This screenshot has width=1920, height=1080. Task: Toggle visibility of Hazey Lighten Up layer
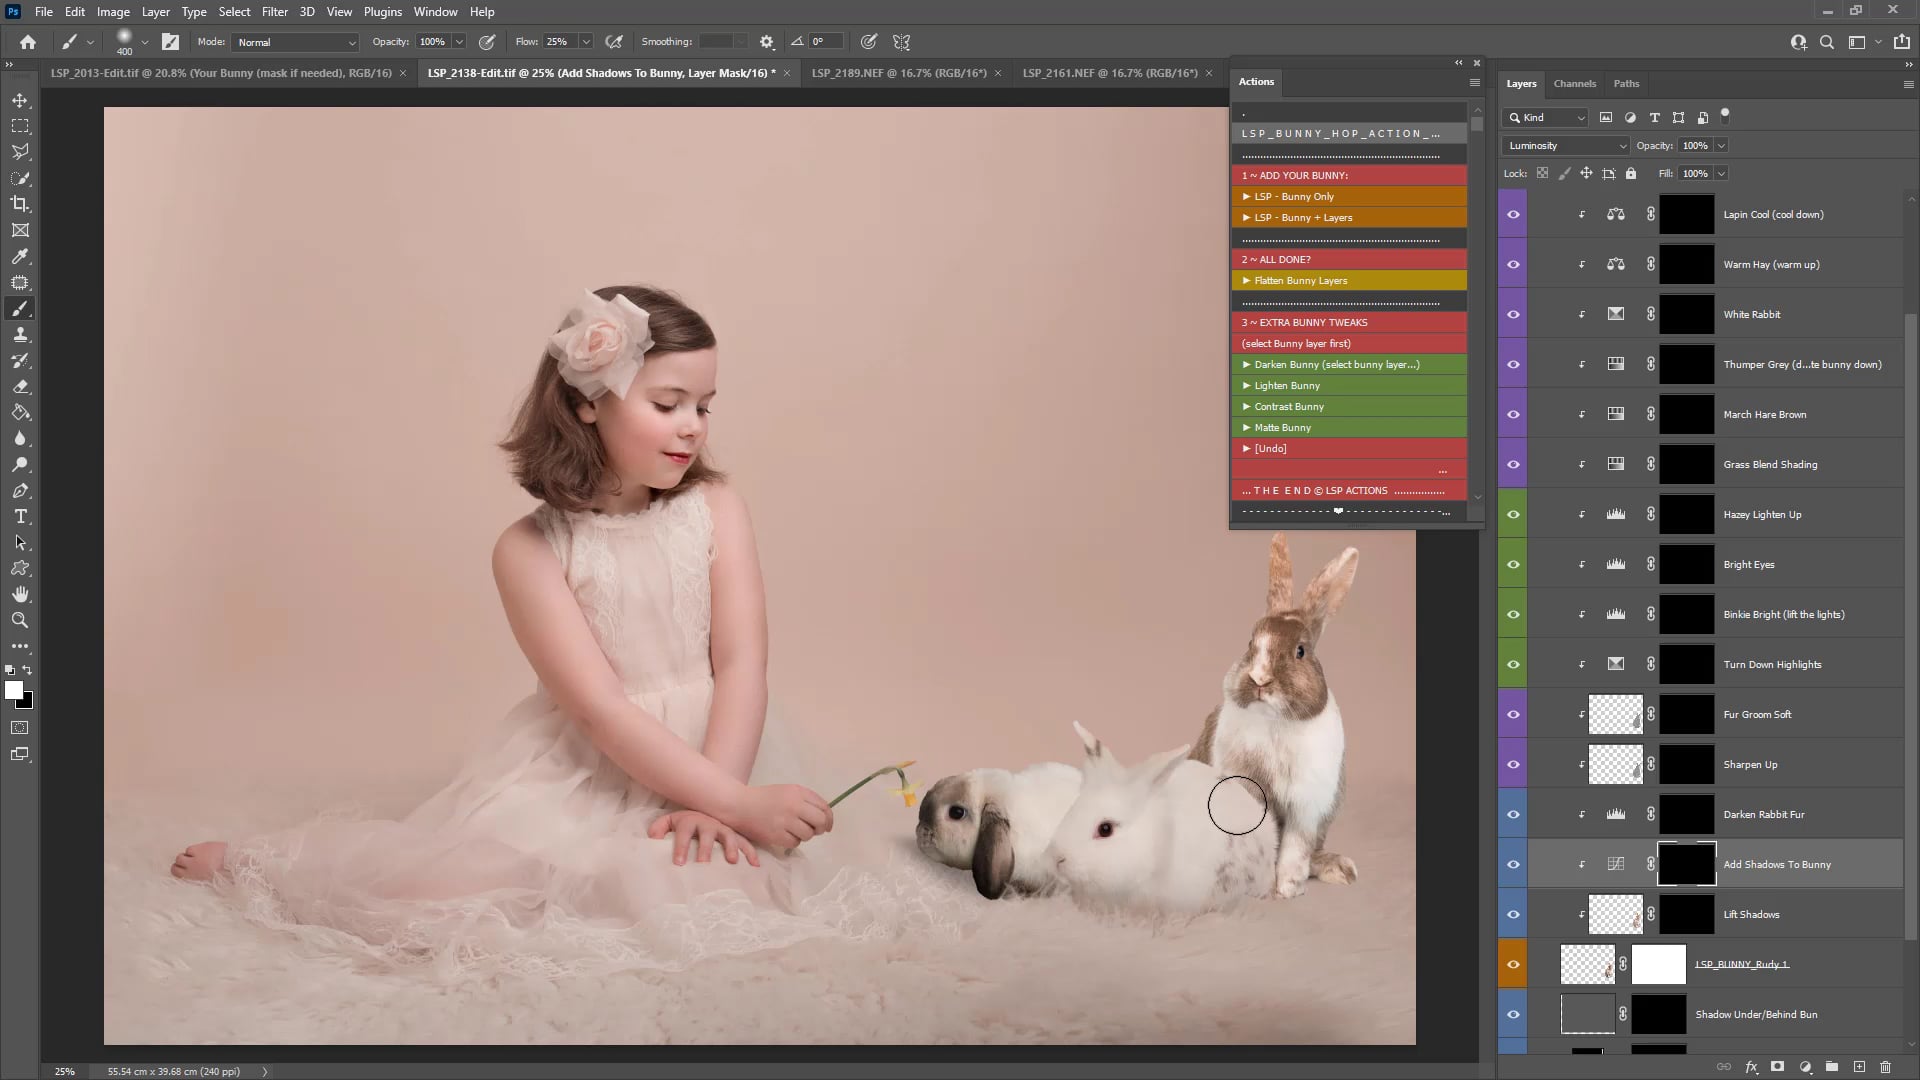pyautogui.click(x=1513, y=514)
